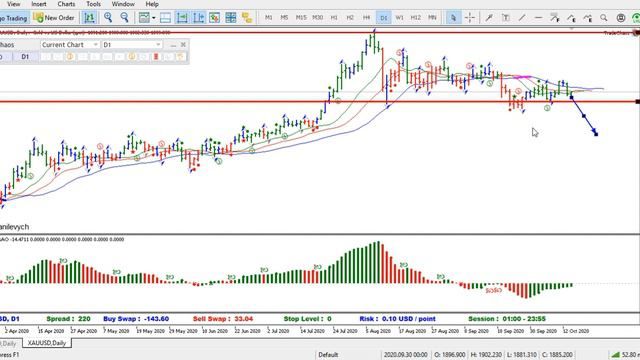Image resolution: width=640 pixels, height=360 pixels.
Task: Switch to M1 timeframe
Action: [x=269, y=18]
